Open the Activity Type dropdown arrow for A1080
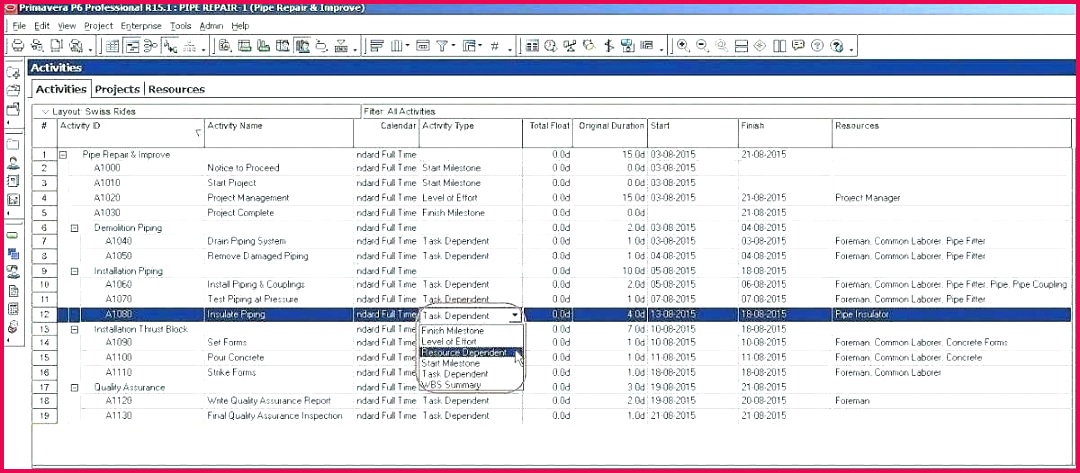This screenshot has width=1080, height=473. click(x=515, y=315)
